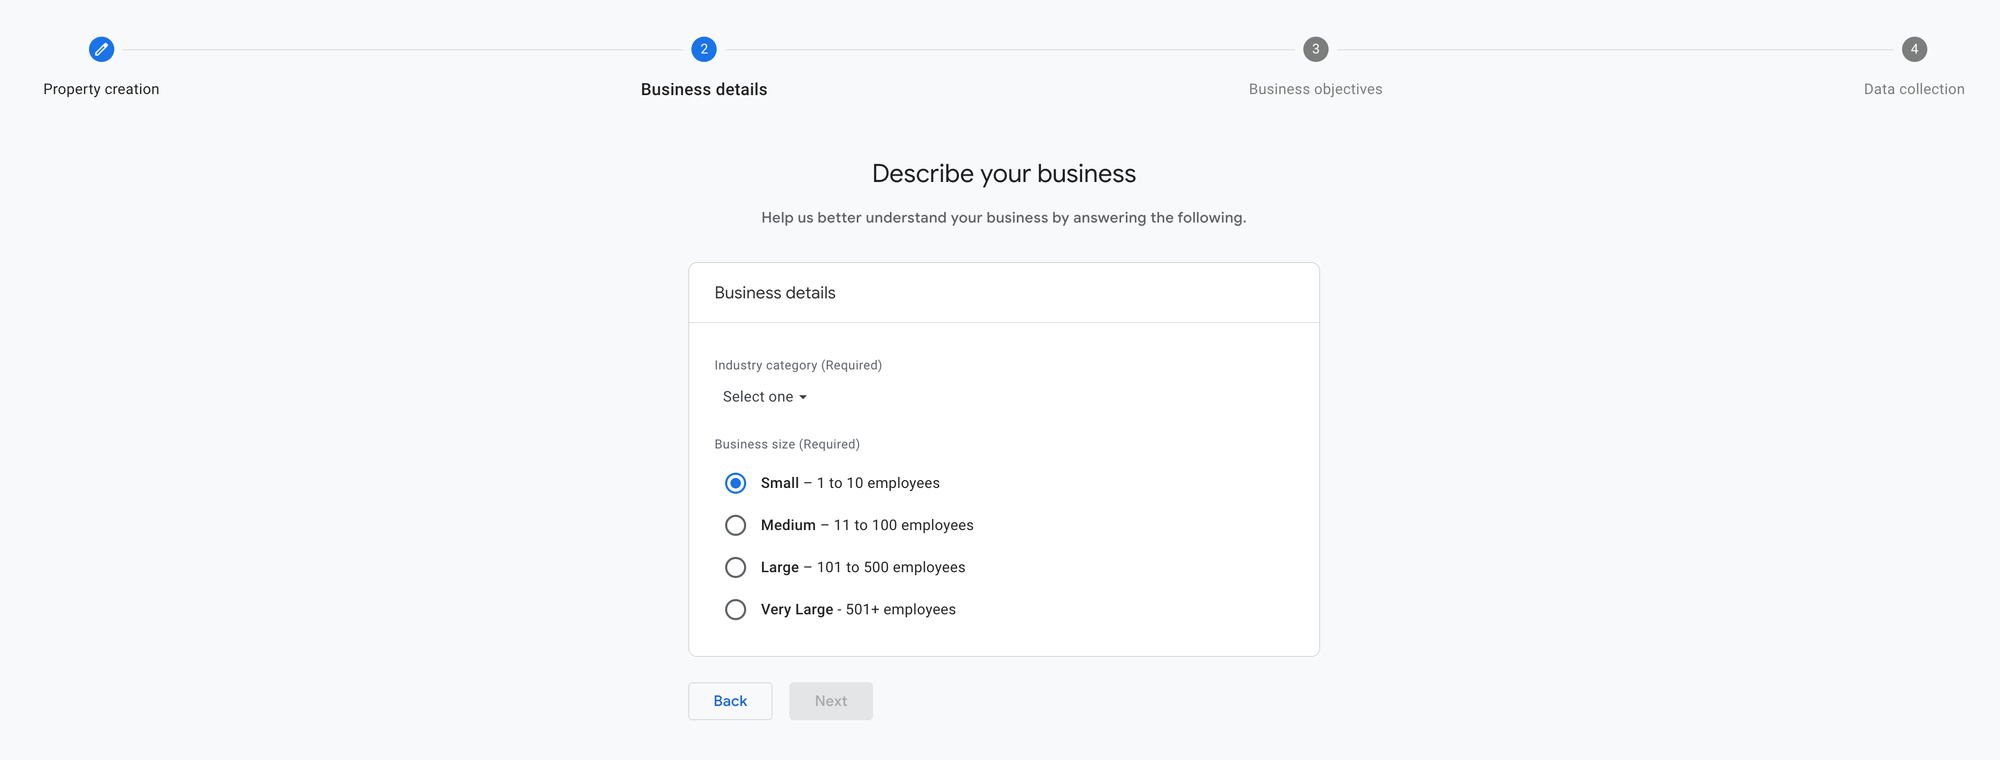
Task: Select Large 101 to 500 employees
Action: point(735,567)
